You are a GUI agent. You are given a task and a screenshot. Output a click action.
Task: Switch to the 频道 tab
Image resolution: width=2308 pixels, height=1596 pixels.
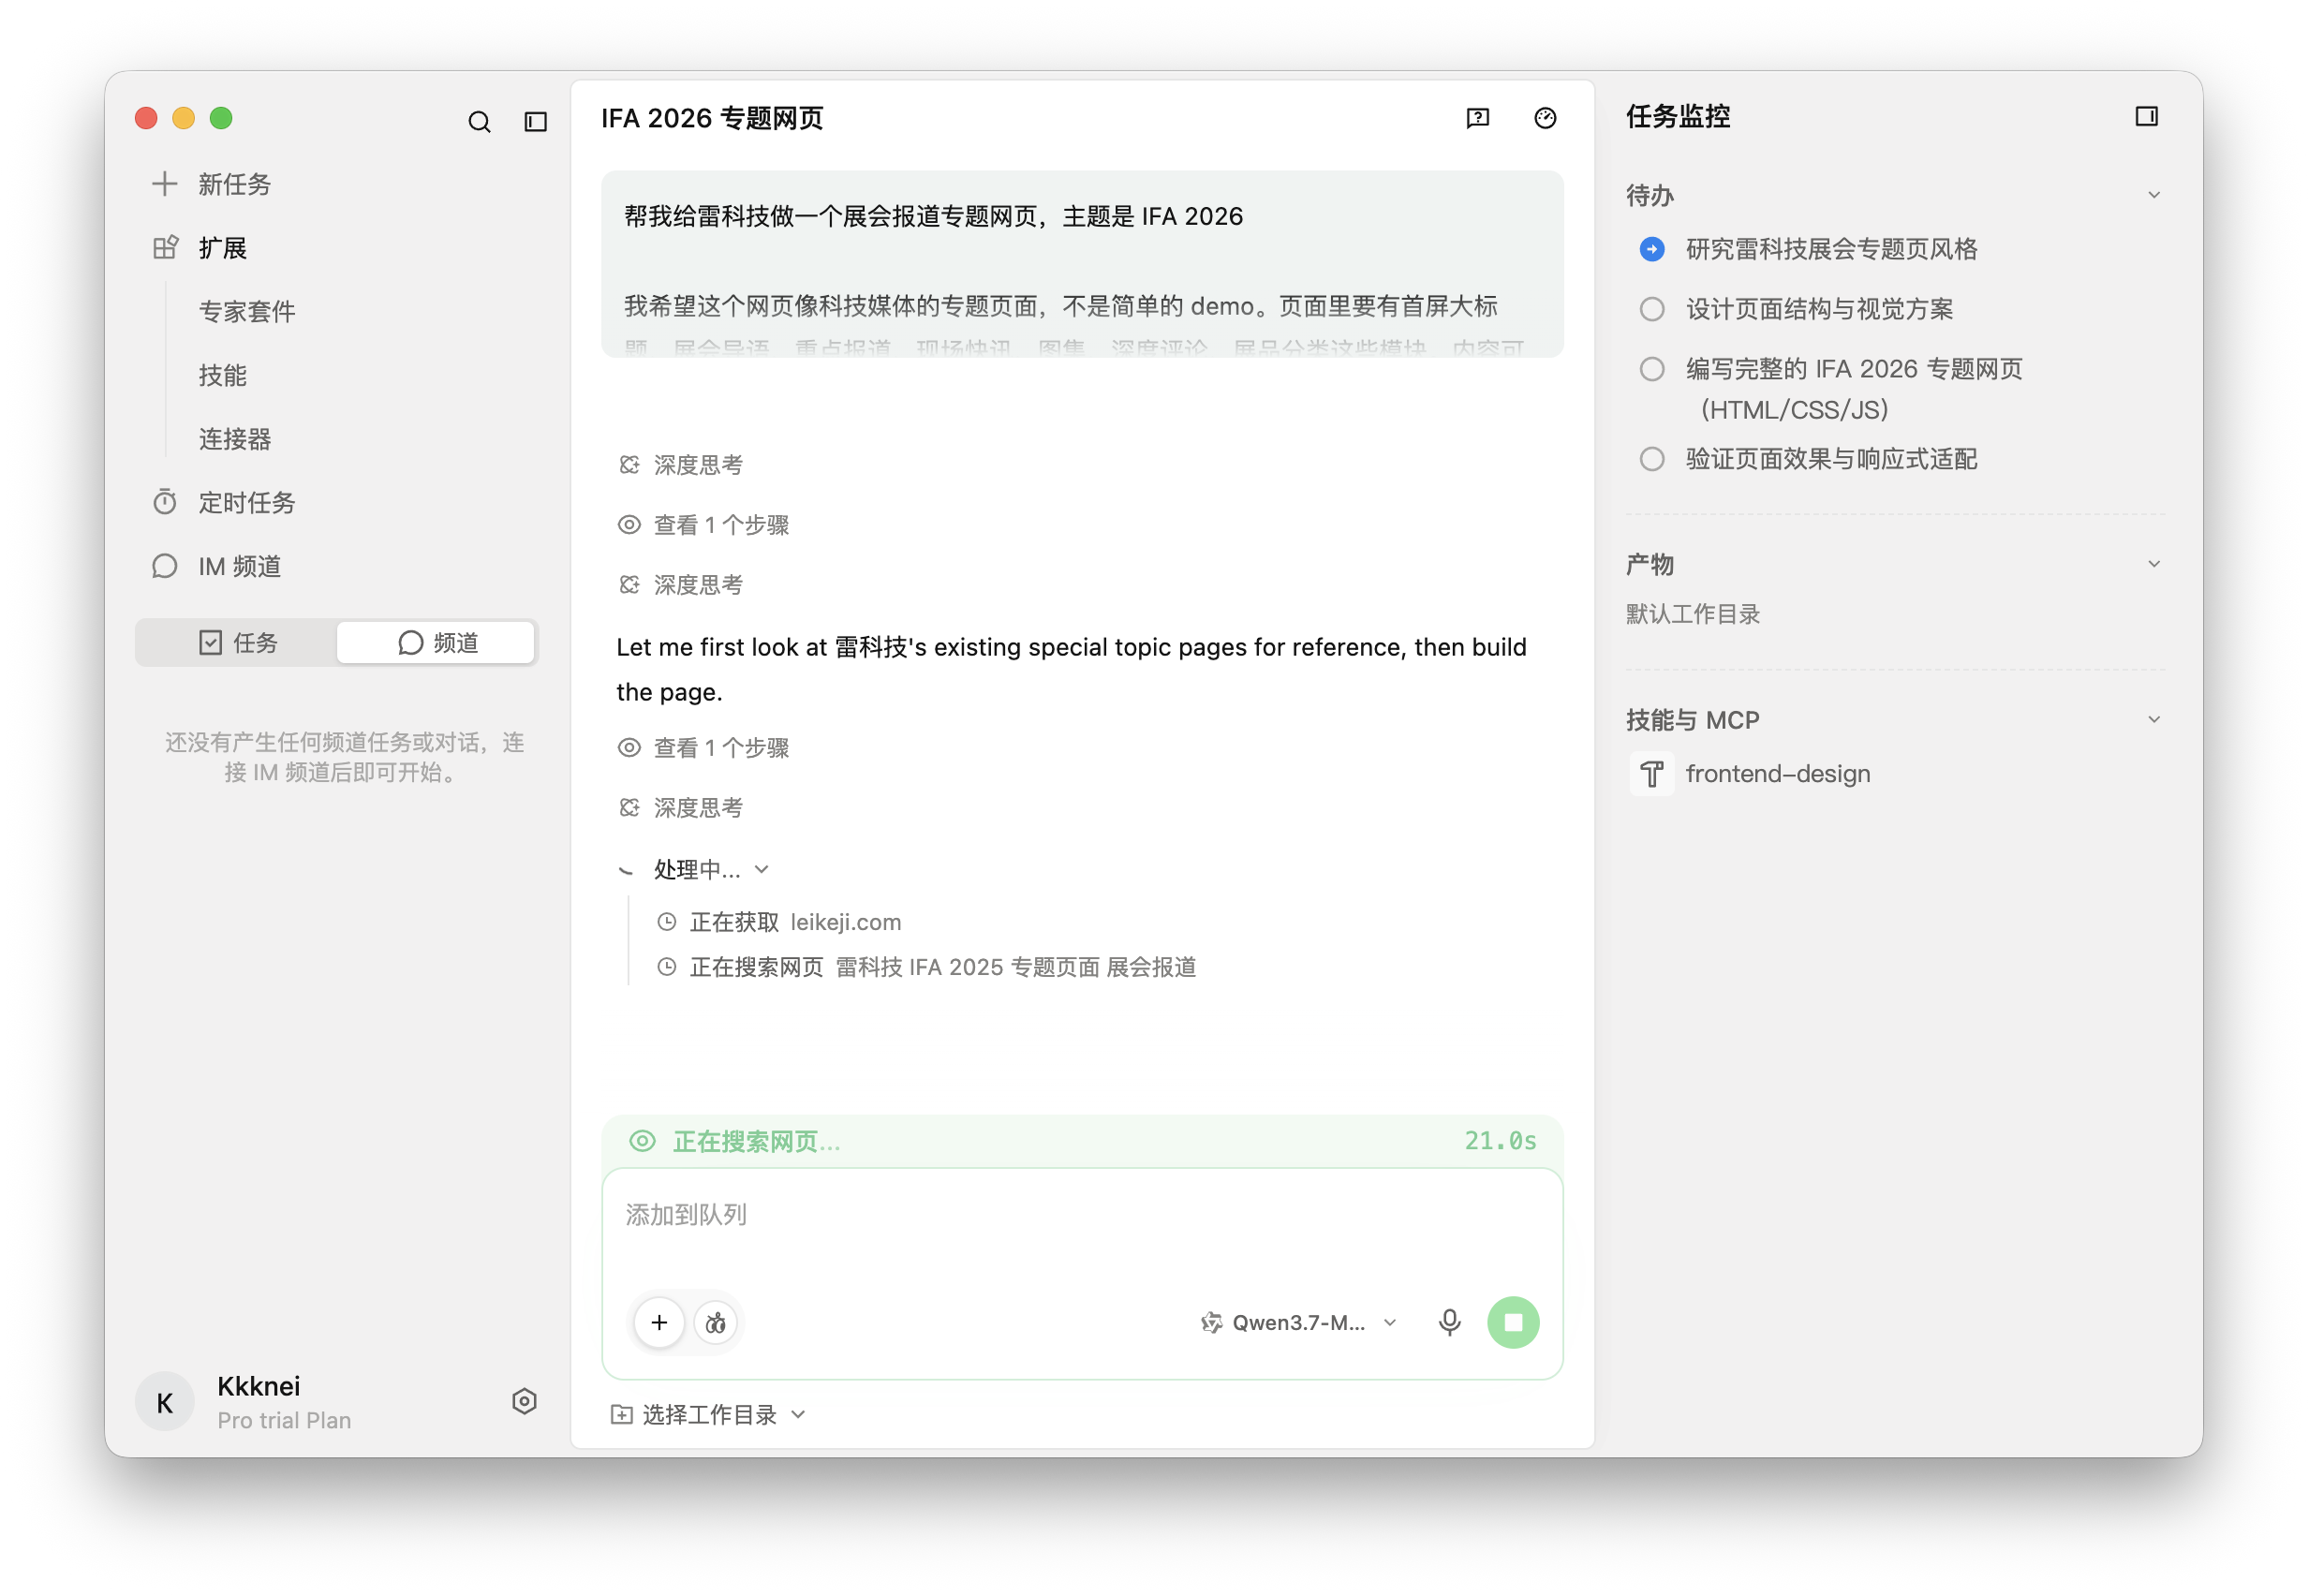click(x=436, y=642)
